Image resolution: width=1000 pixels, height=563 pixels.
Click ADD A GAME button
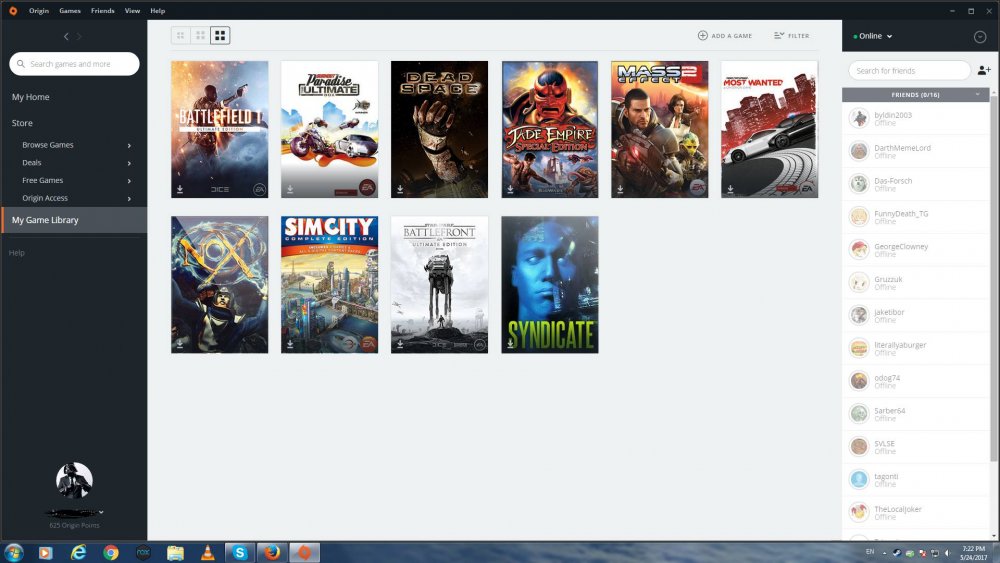pyautogui.click(x=724, y=36)
